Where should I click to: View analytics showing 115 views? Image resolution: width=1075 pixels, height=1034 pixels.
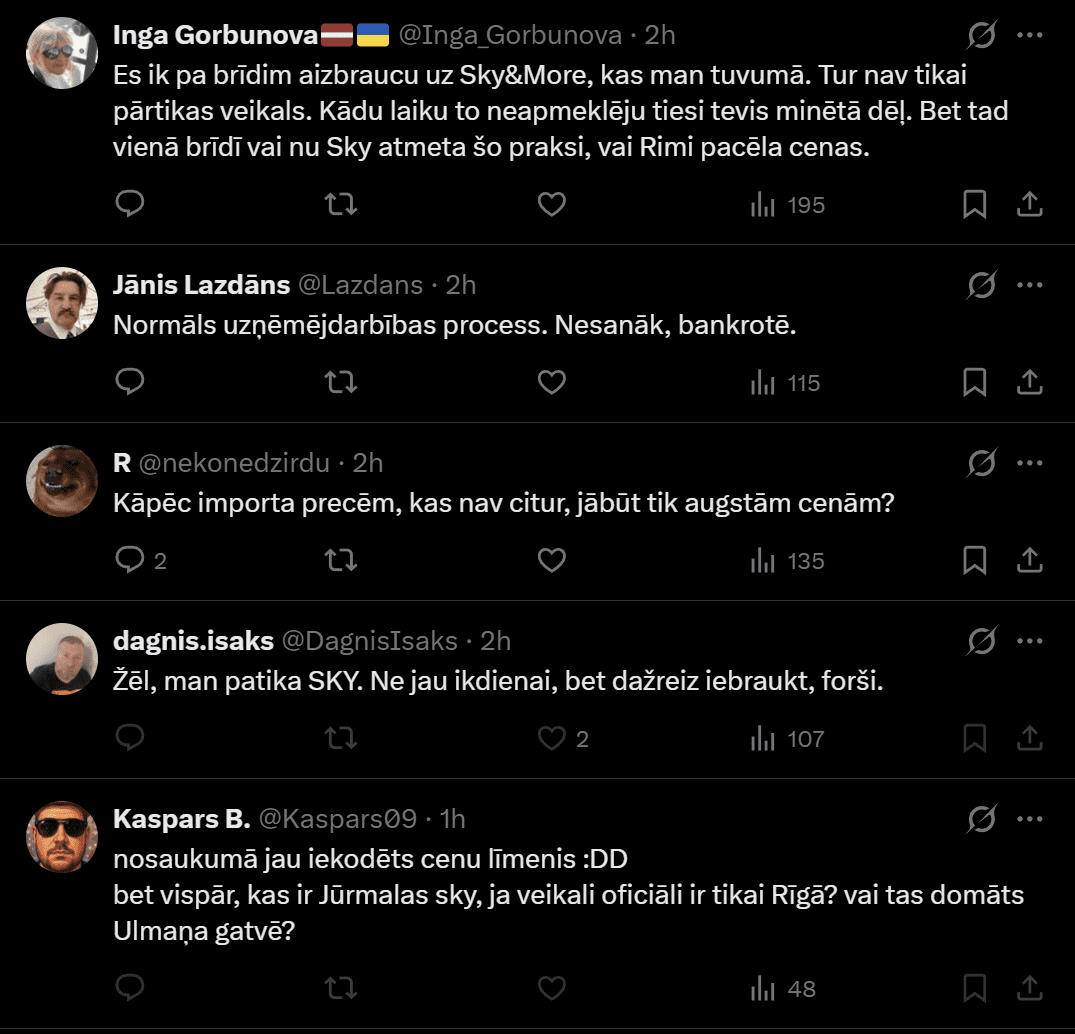(x=786, y=383)
